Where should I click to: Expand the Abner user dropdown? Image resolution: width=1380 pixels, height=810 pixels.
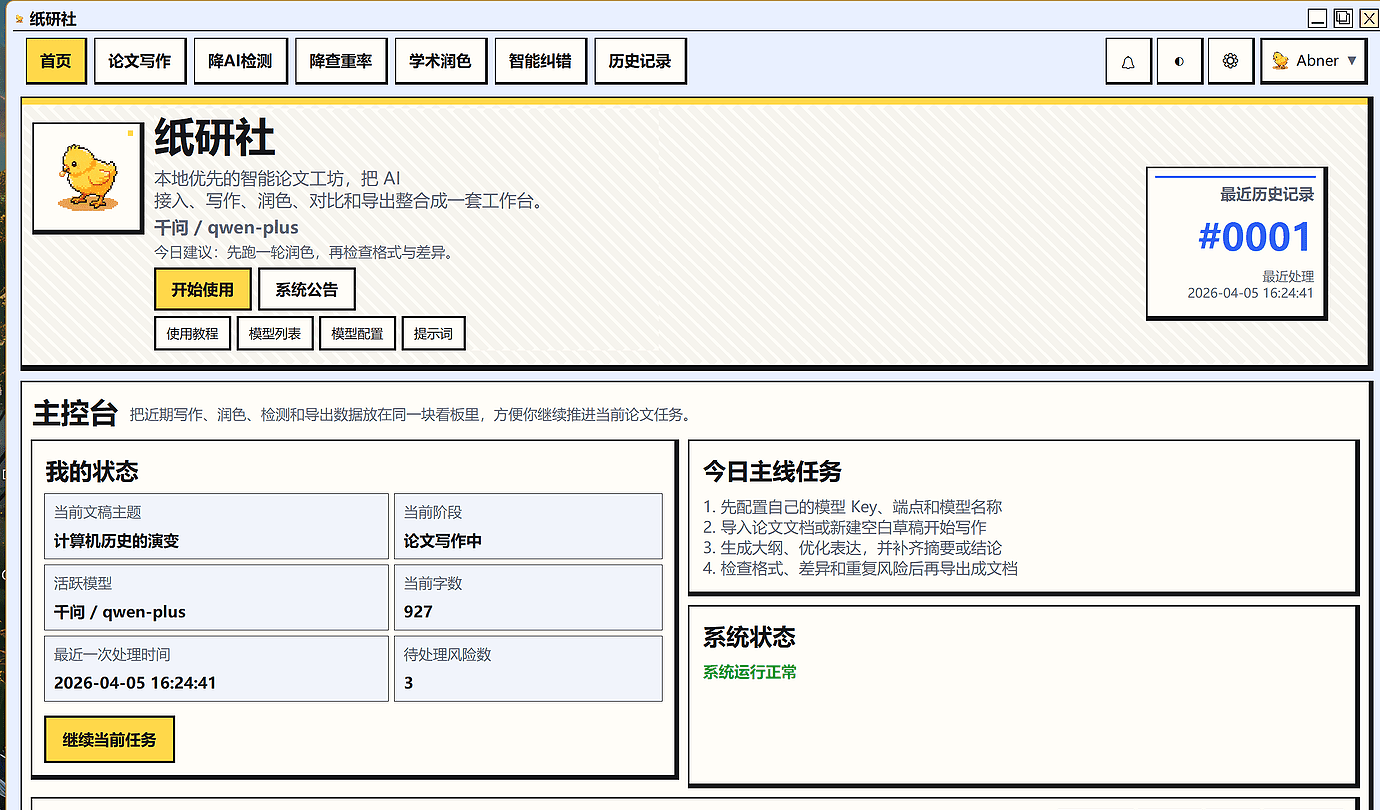point(1352,61)
